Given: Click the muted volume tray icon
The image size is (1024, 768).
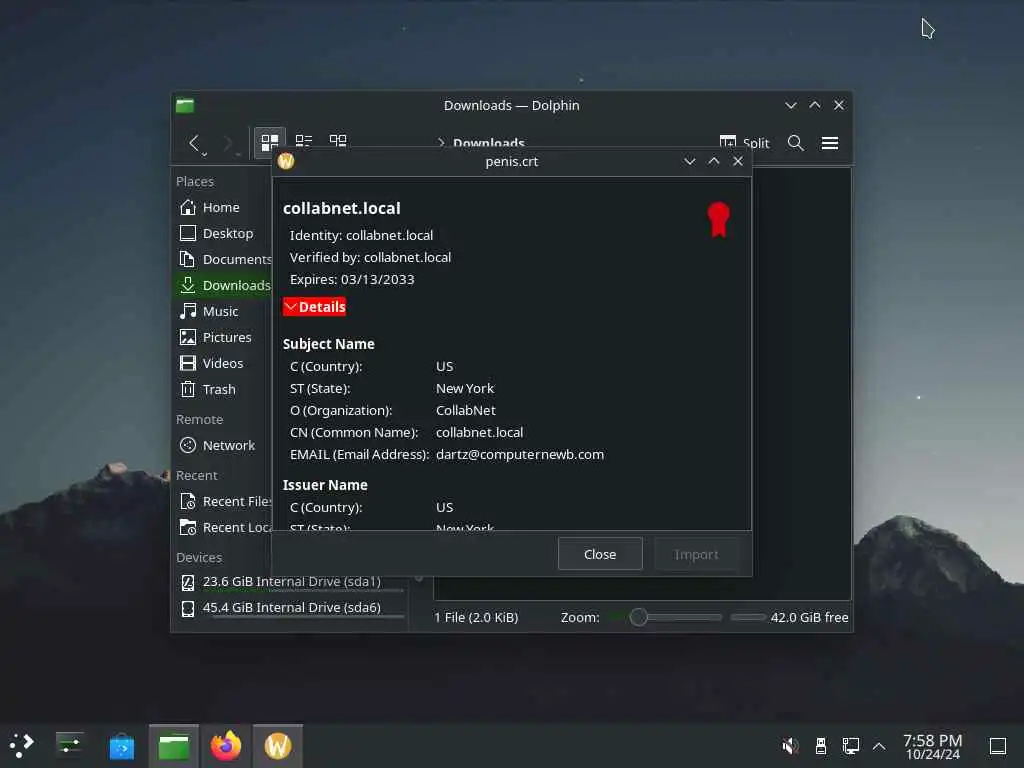Looking at the screenshot, I should click(790, 746).
